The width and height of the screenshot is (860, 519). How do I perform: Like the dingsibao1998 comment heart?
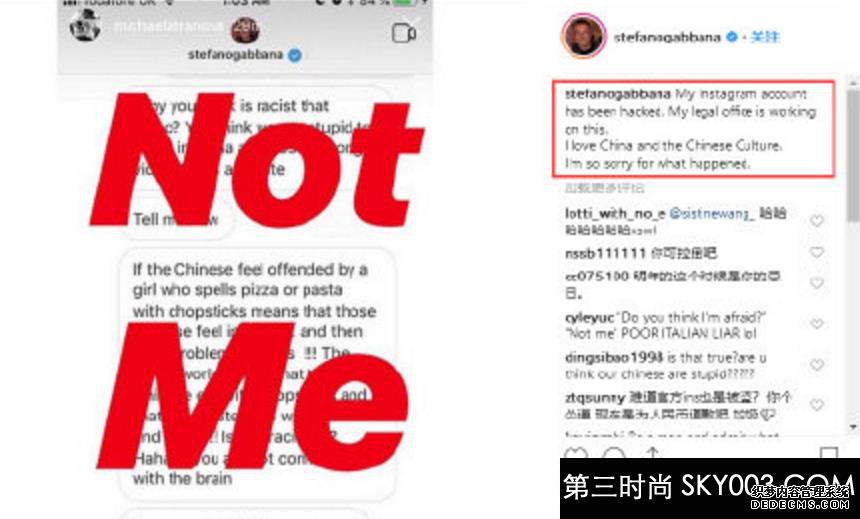pos(817,364)
